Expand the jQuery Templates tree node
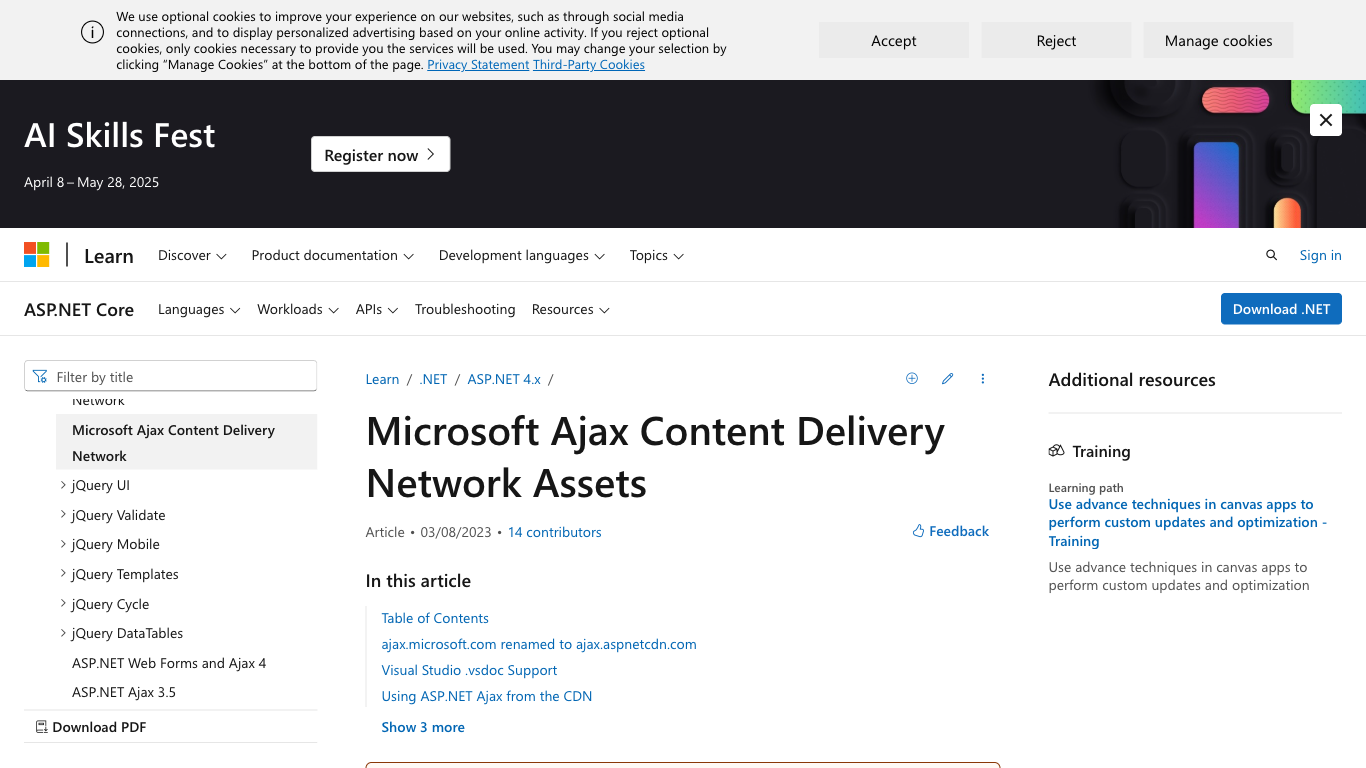 pos(64,574)
